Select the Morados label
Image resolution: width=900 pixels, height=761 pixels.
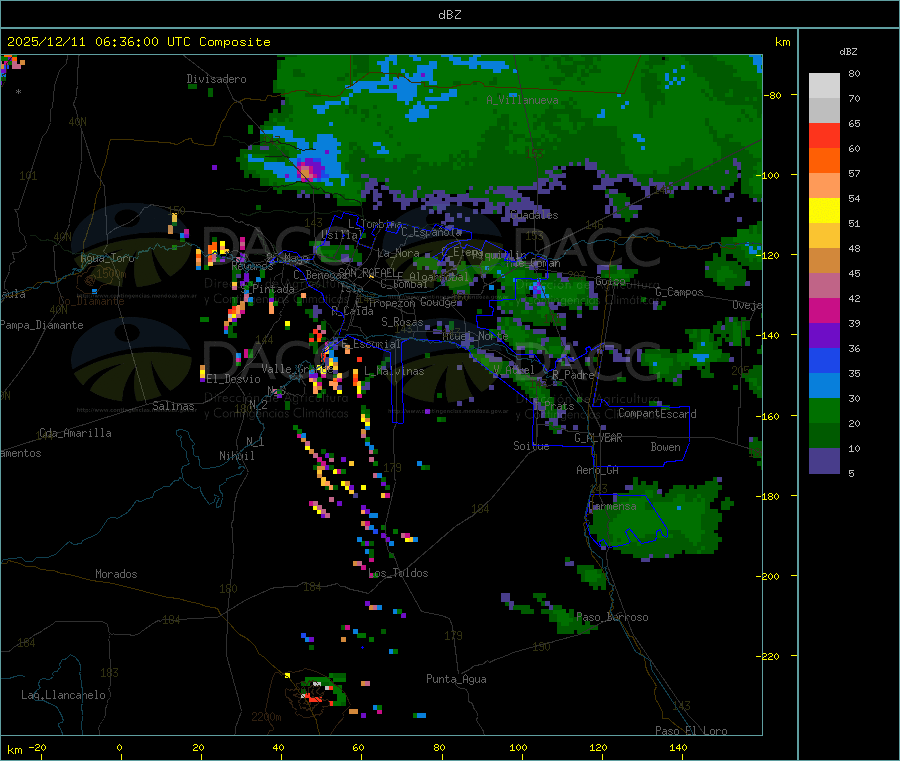click(x=116, y=574)
